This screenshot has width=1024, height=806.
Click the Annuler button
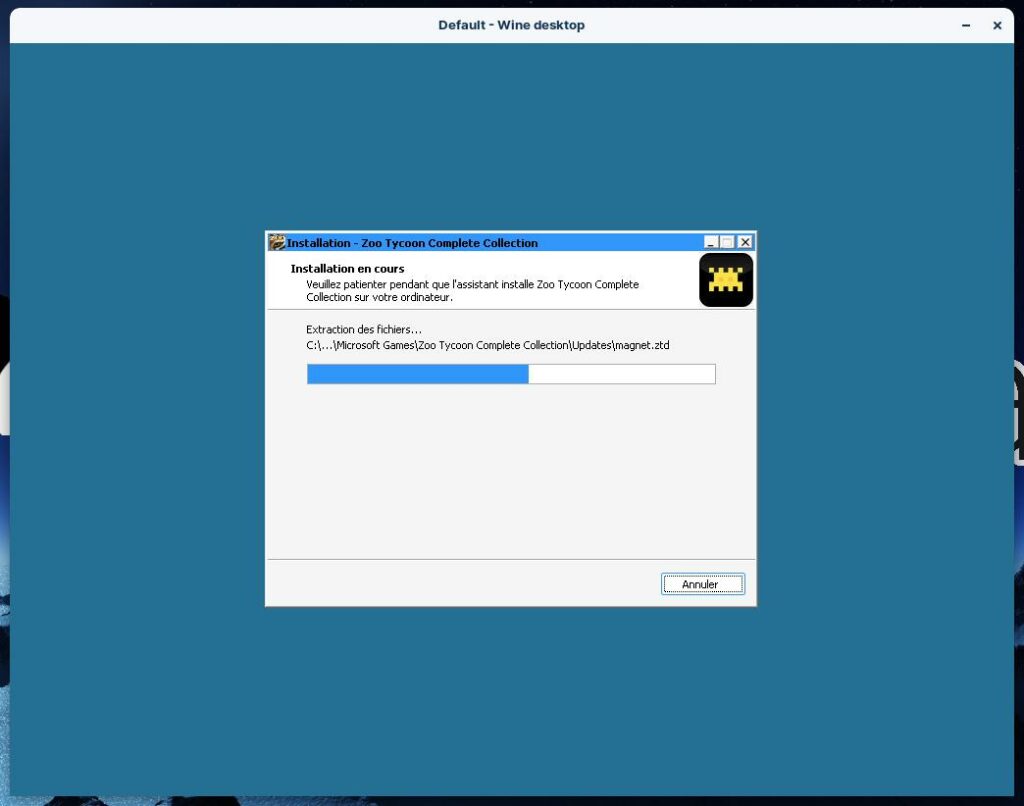(x=702, y=584)
